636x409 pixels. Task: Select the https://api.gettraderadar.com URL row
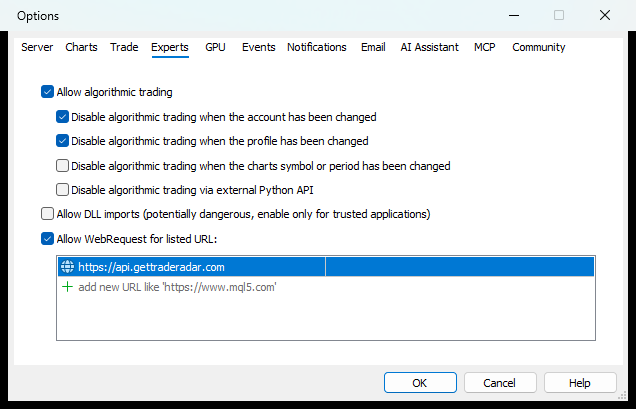coord(326,267)
